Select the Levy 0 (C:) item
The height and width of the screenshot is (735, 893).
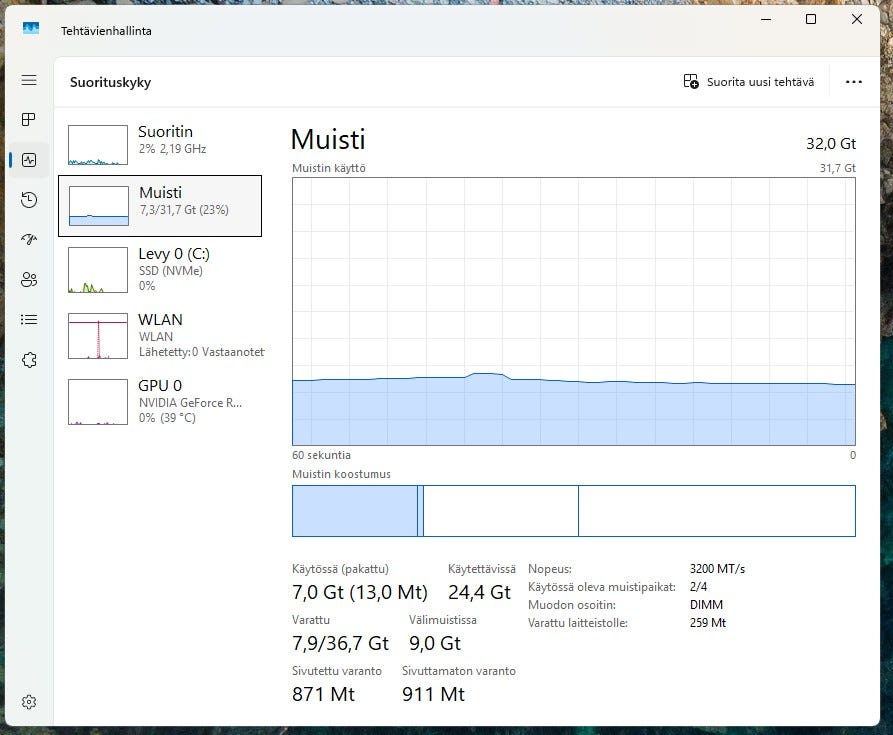pos(160,270)
